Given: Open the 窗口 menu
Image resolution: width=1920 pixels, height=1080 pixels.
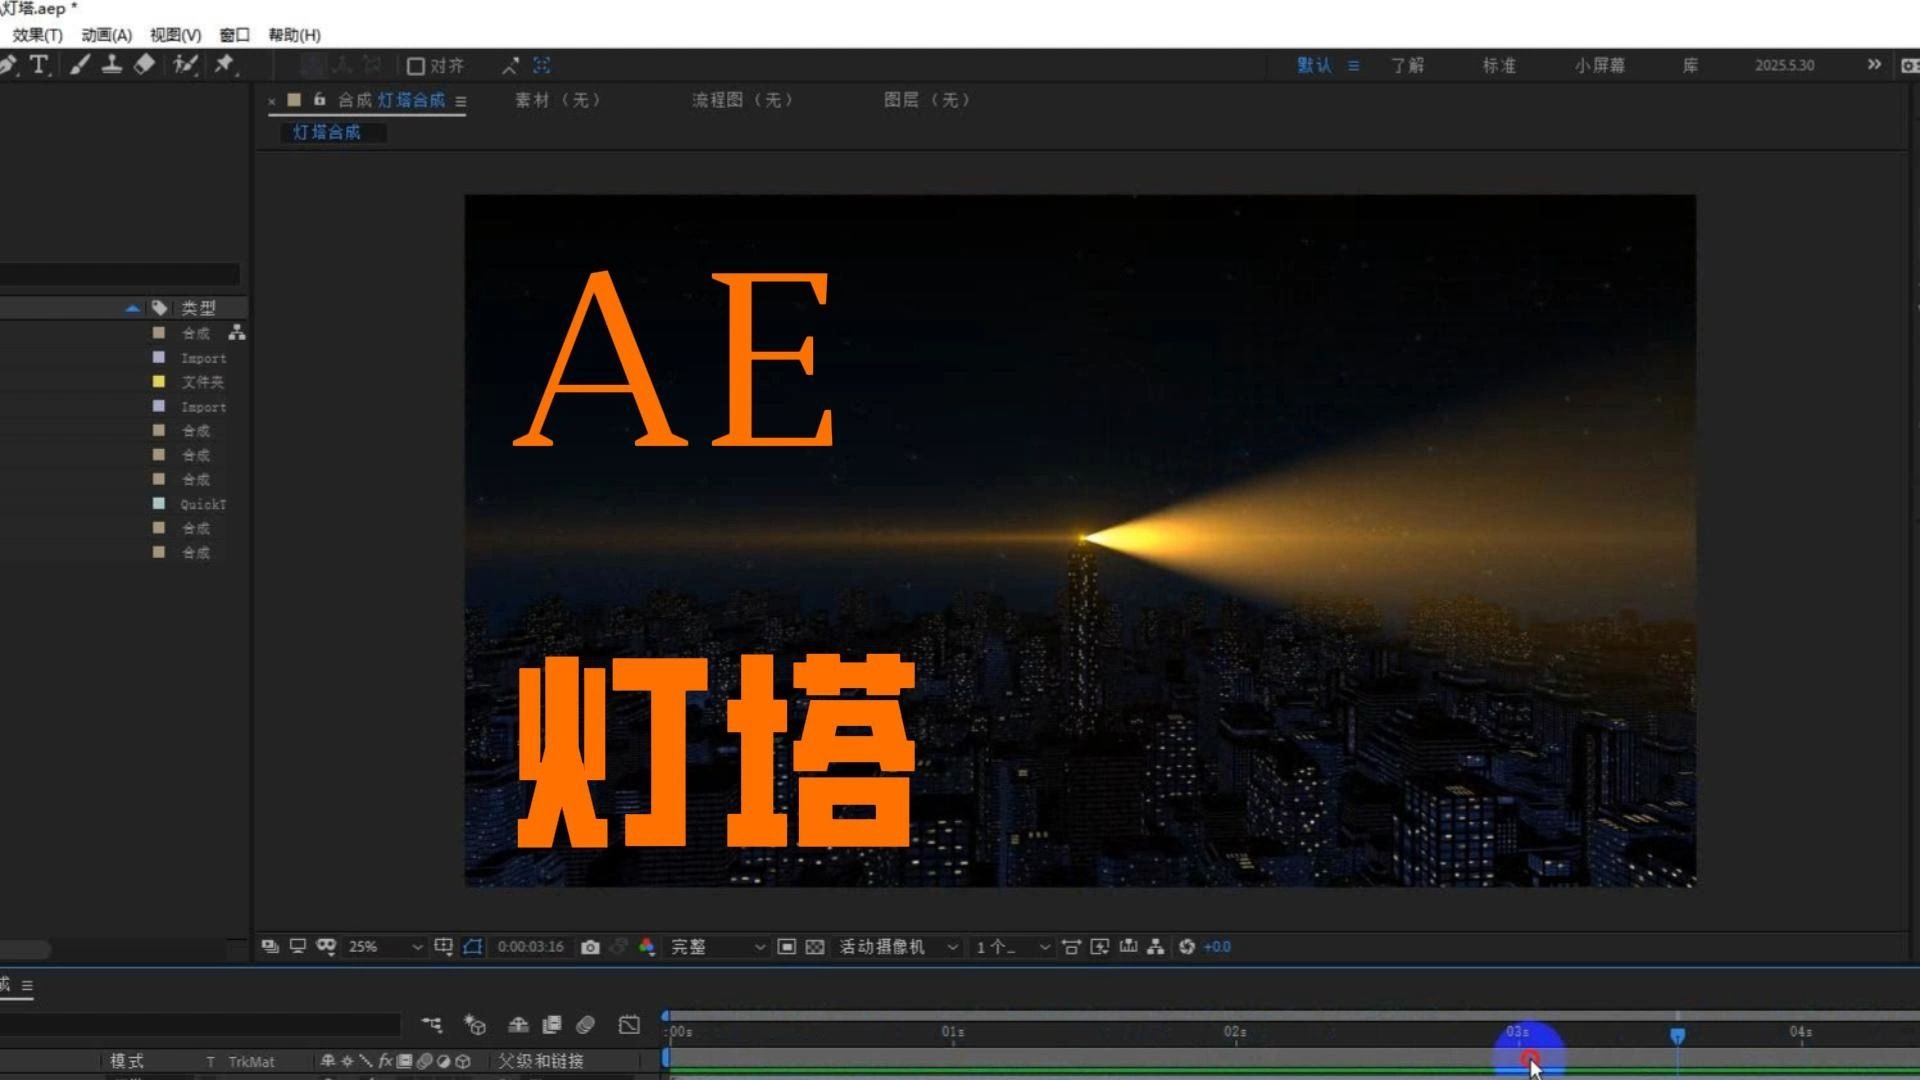Looking at the screenshot, I should click(x=234, y=35).
